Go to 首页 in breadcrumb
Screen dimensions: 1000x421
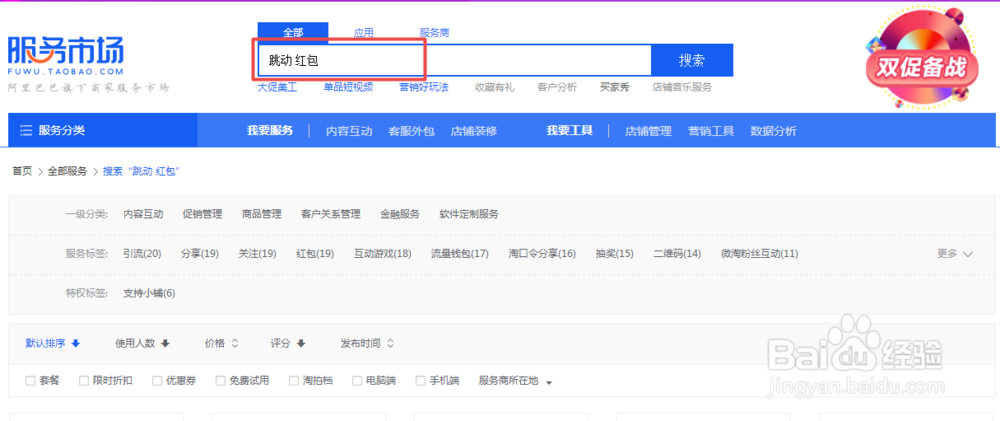(22, 171)
